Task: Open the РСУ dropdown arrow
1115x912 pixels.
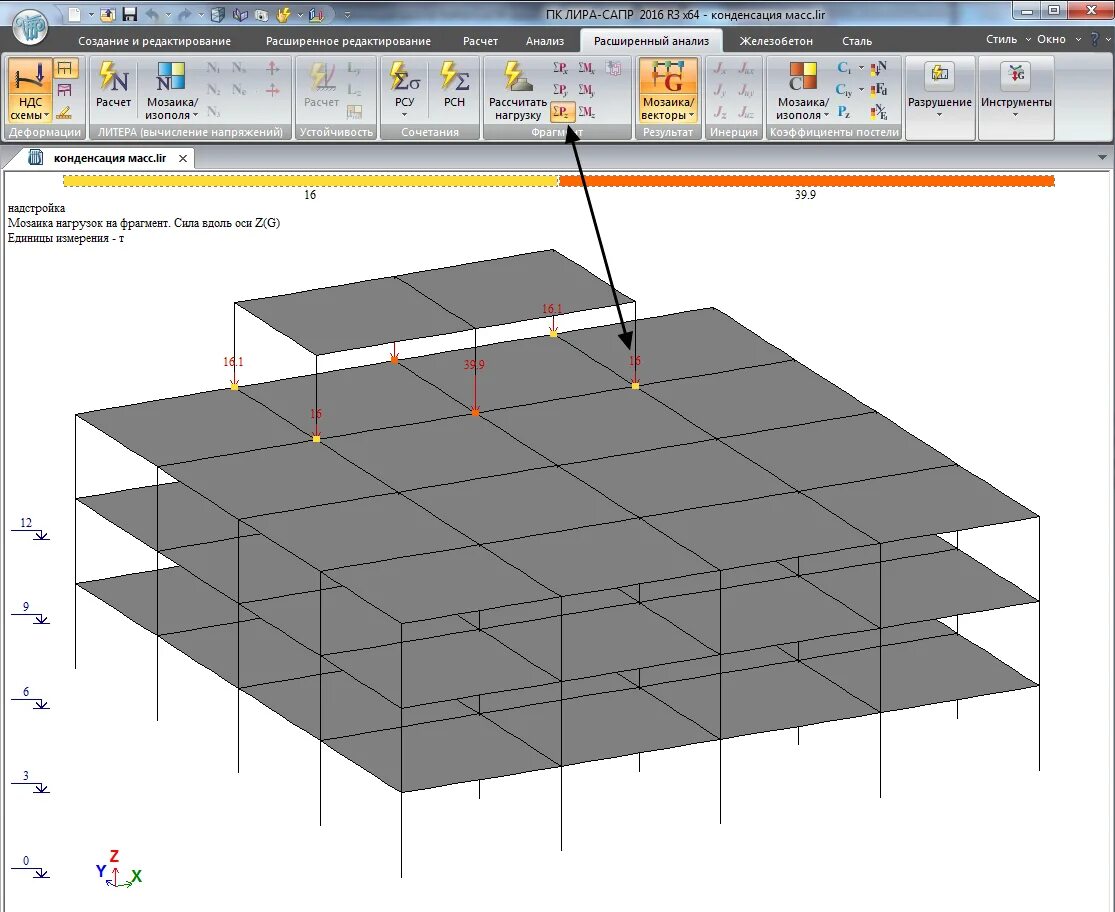Action: tap(404, 114)
